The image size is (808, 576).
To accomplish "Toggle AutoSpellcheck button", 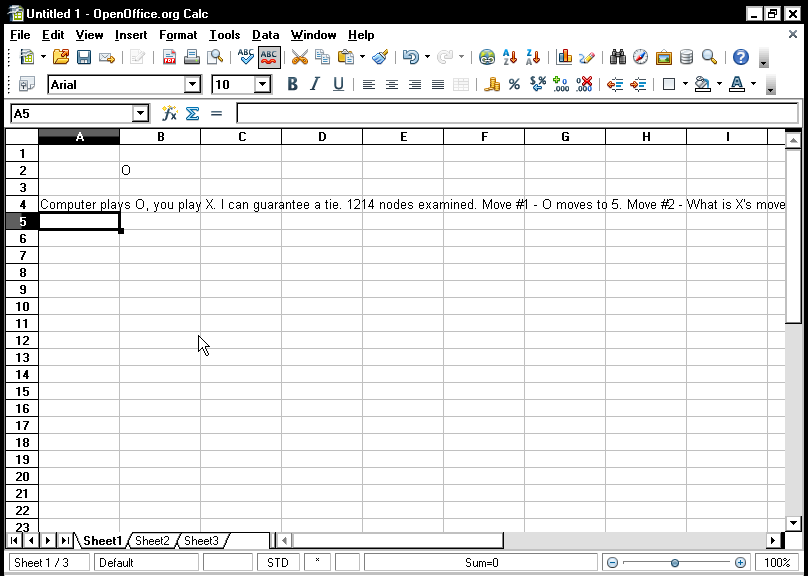I will coord(269,58).
